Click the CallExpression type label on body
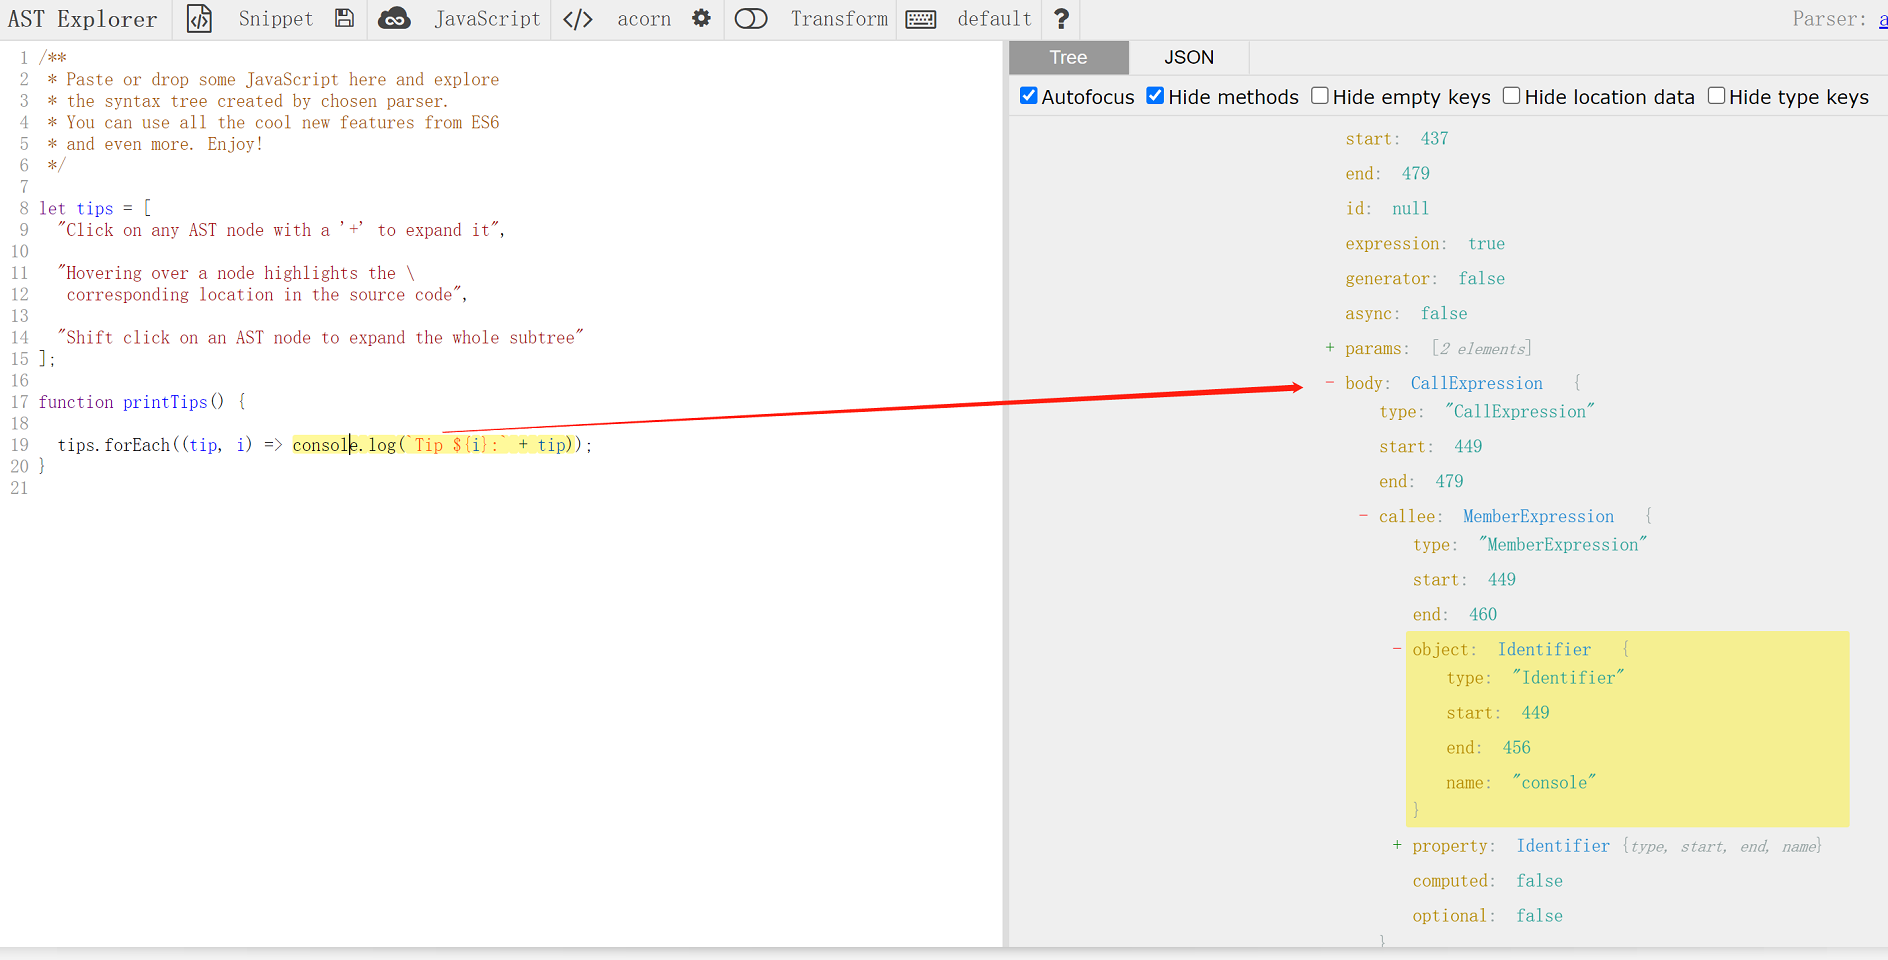This screenshot has height=960, width=1888. coord(1477,383)
